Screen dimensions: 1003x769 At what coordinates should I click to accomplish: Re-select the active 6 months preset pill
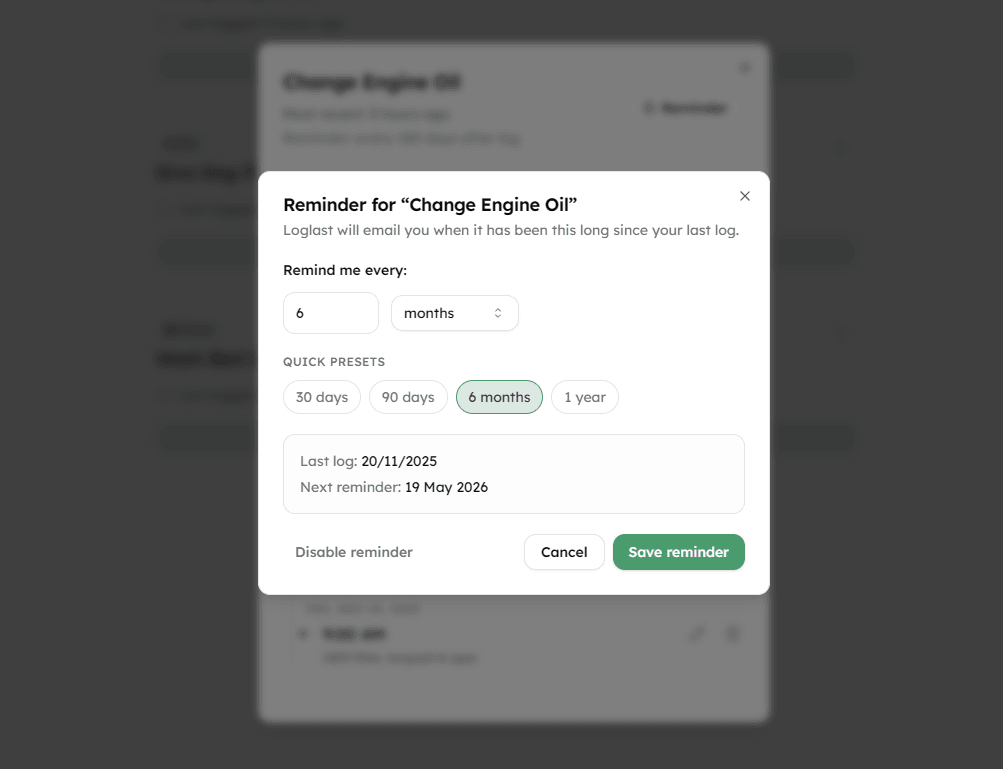click(498, 397)
